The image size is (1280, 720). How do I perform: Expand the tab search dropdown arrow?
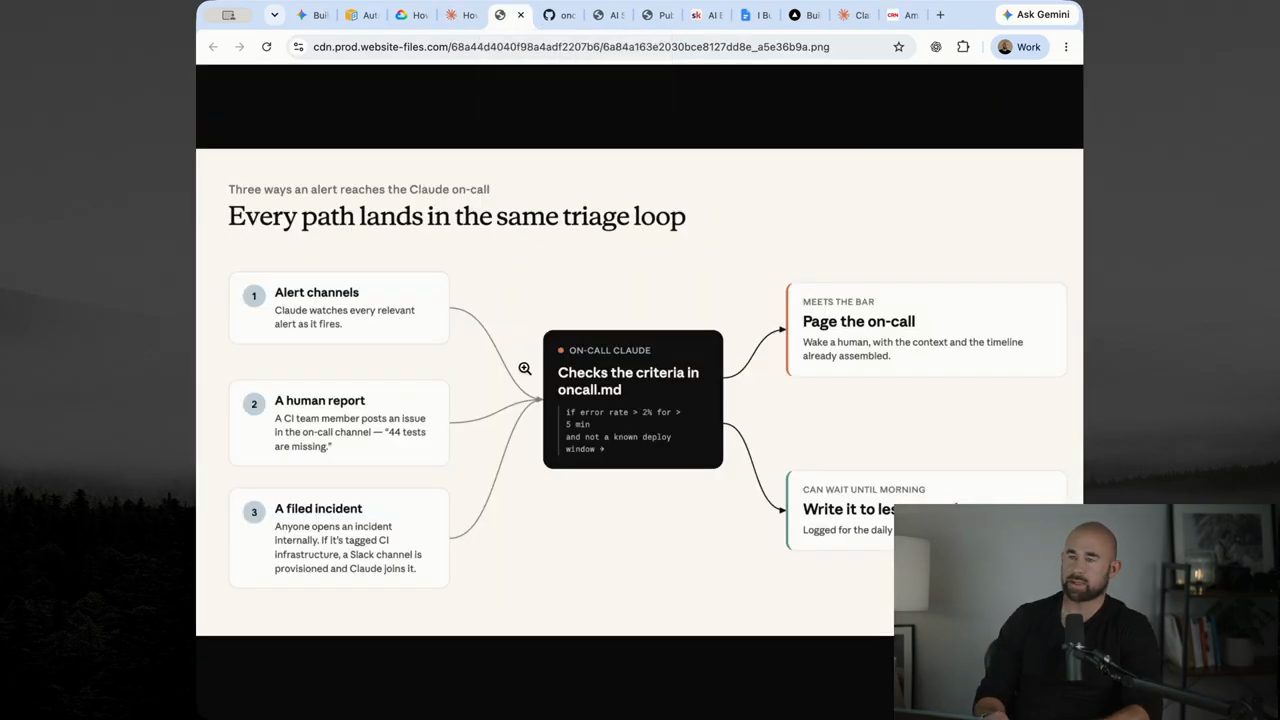pyautogui.click(x=274, y=15)
